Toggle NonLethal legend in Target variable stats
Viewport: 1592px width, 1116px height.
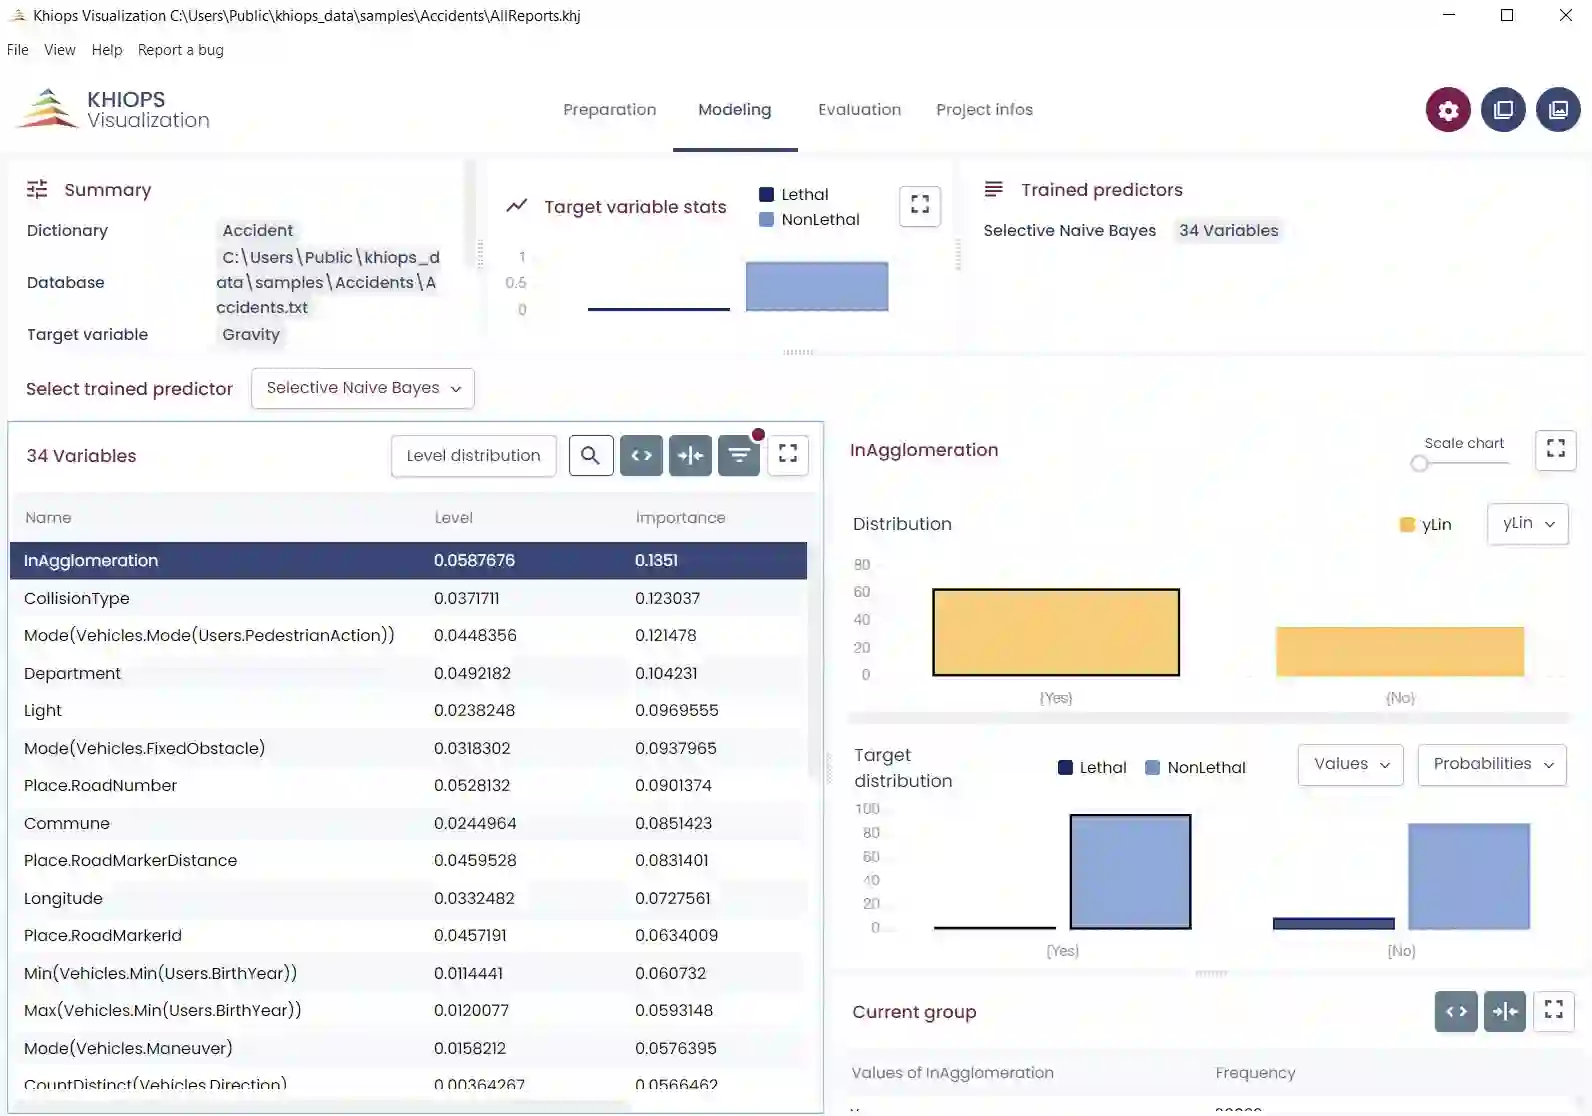(x=809, y=219)
